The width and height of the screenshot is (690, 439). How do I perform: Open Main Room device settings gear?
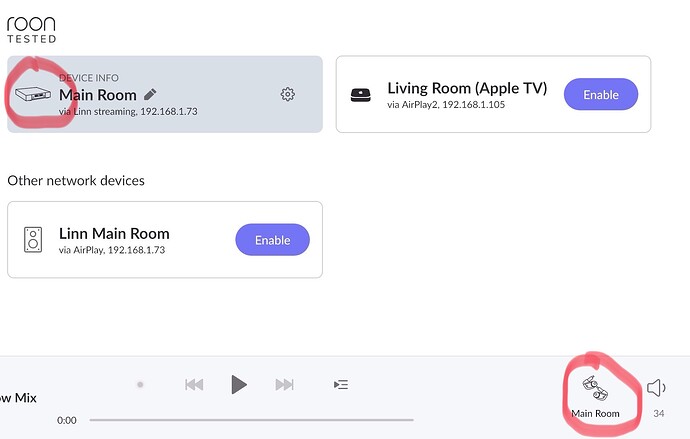click(287, 94)
